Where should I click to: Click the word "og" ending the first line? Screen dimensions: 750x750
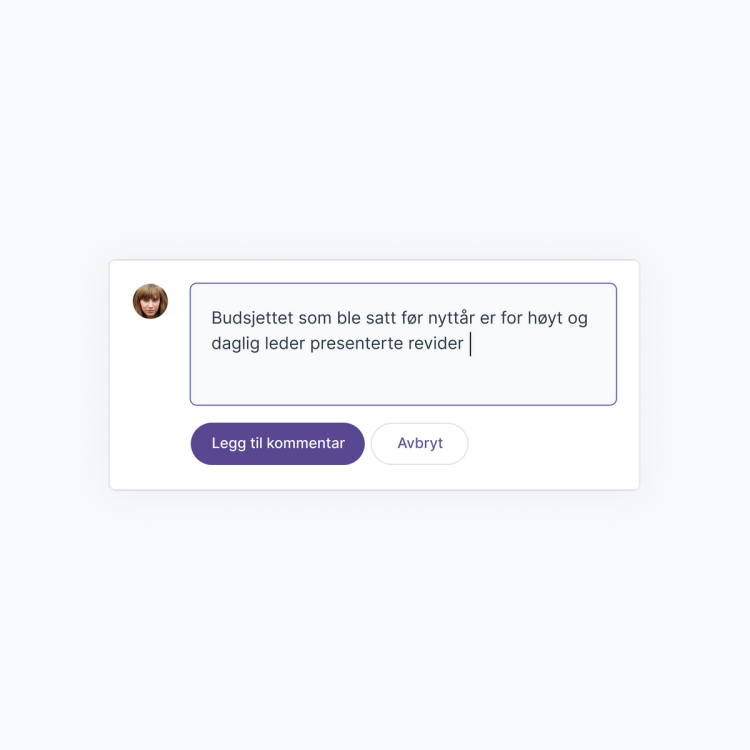(577, 319)
